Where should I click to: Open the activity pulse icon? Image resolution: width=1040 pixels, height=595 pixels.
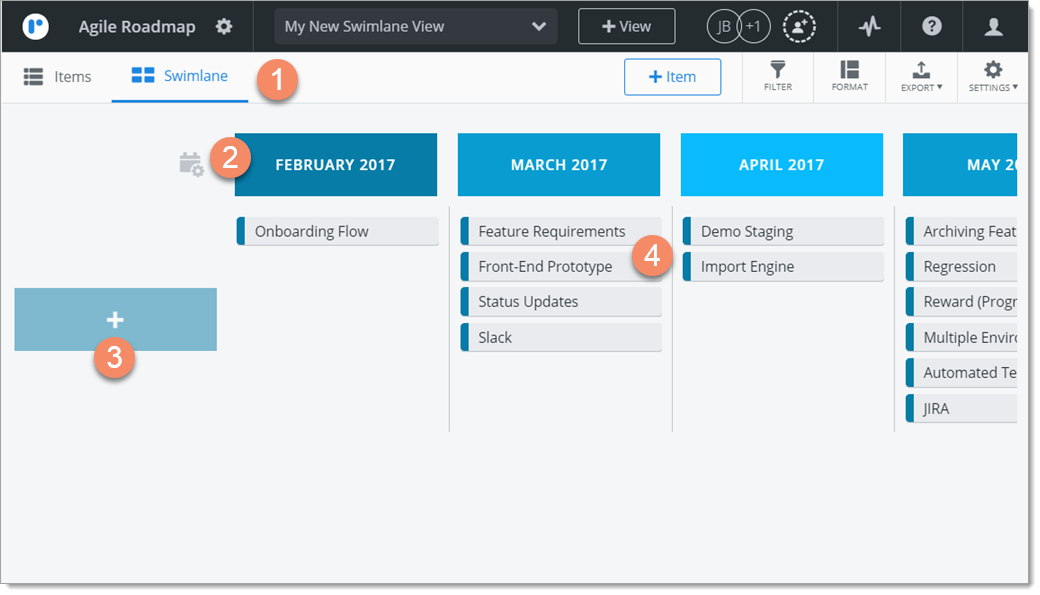click(x=869, y=27)
